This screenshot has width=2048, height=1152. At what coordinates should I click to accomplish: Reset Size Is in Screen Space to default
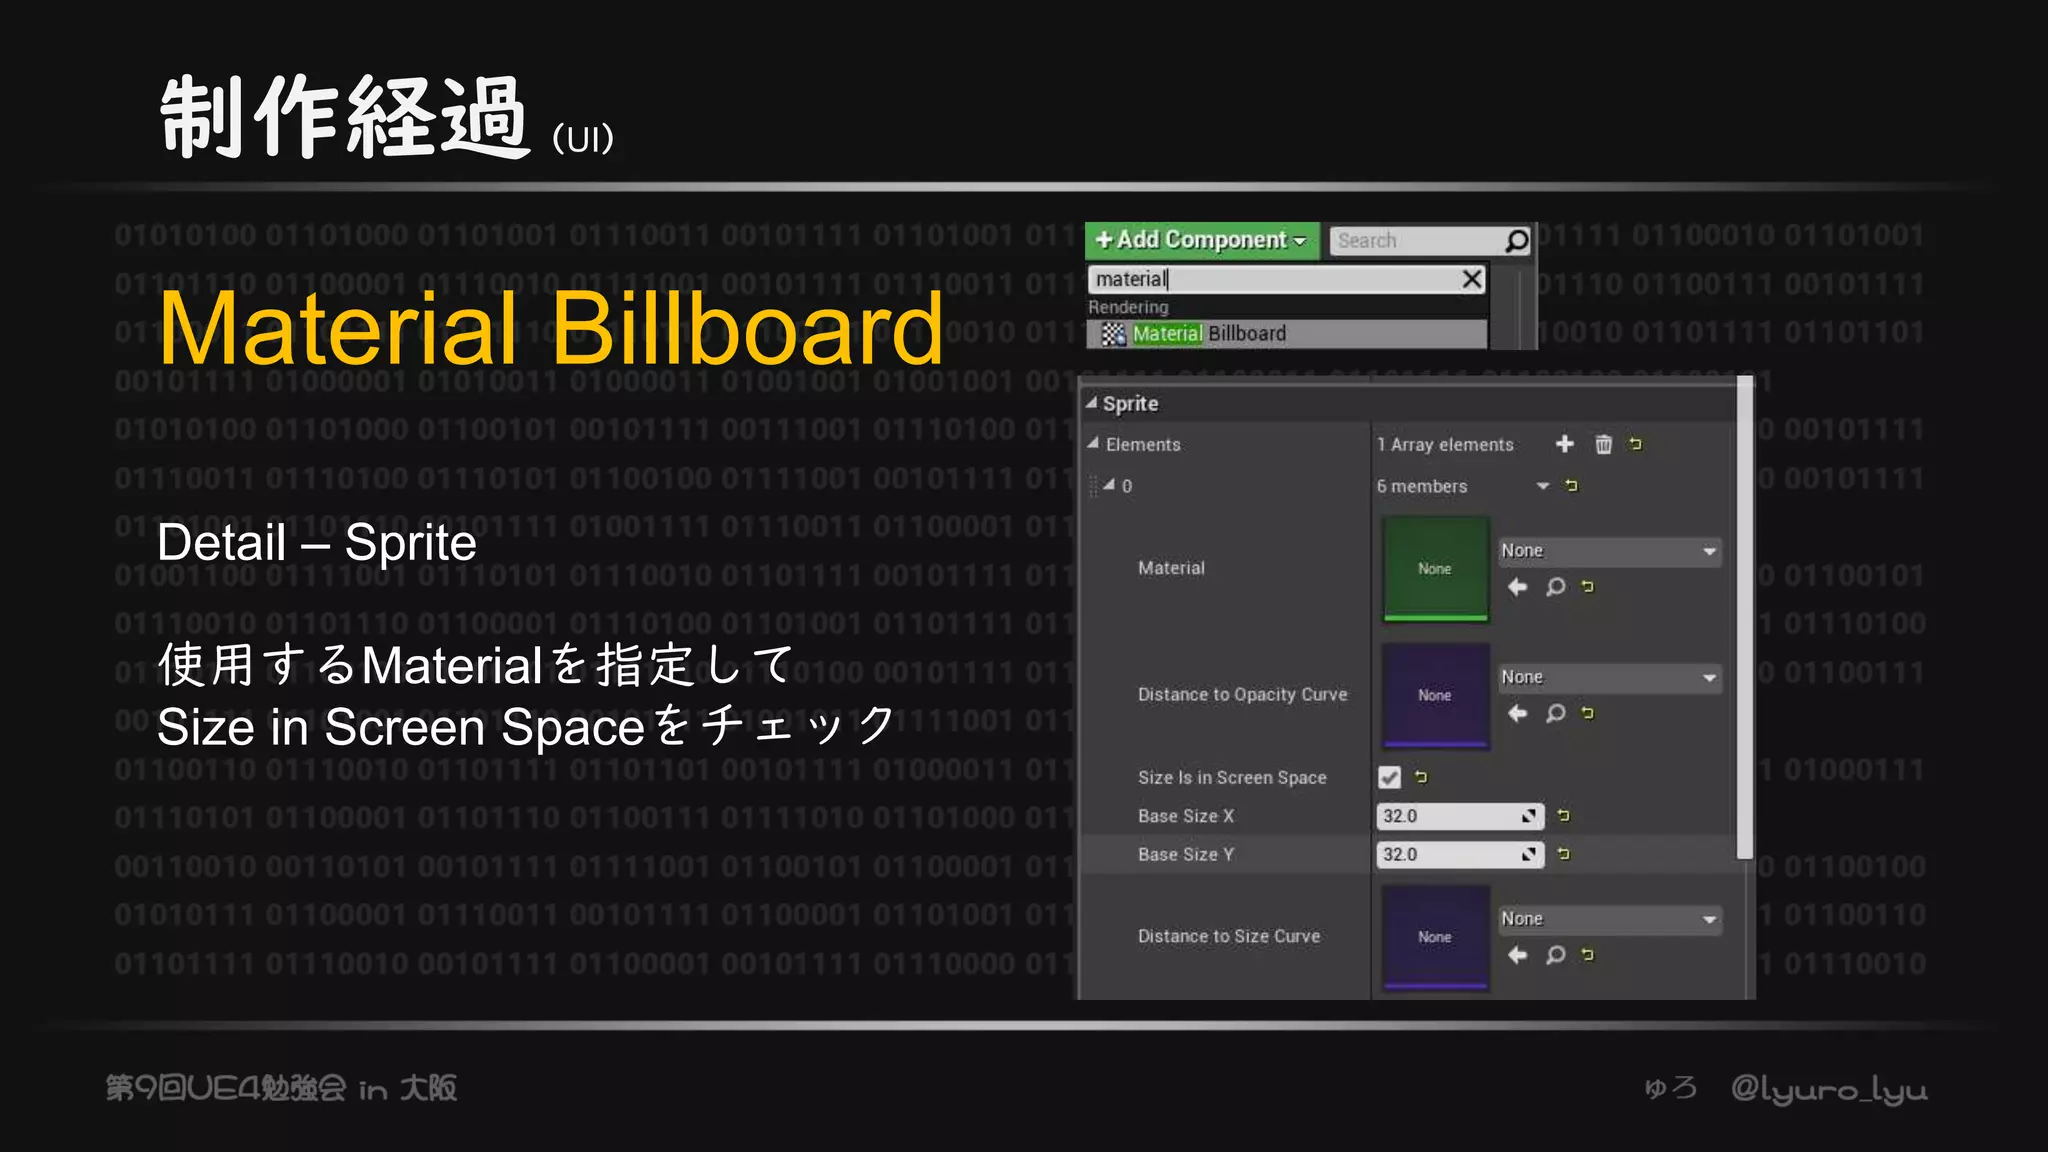click(1422, 777)
